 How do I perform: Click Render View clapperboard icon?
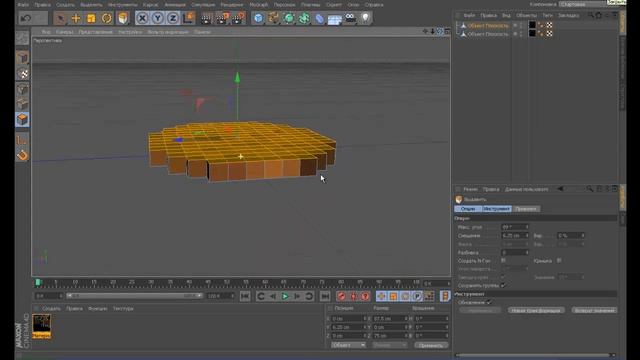point(207,18)
